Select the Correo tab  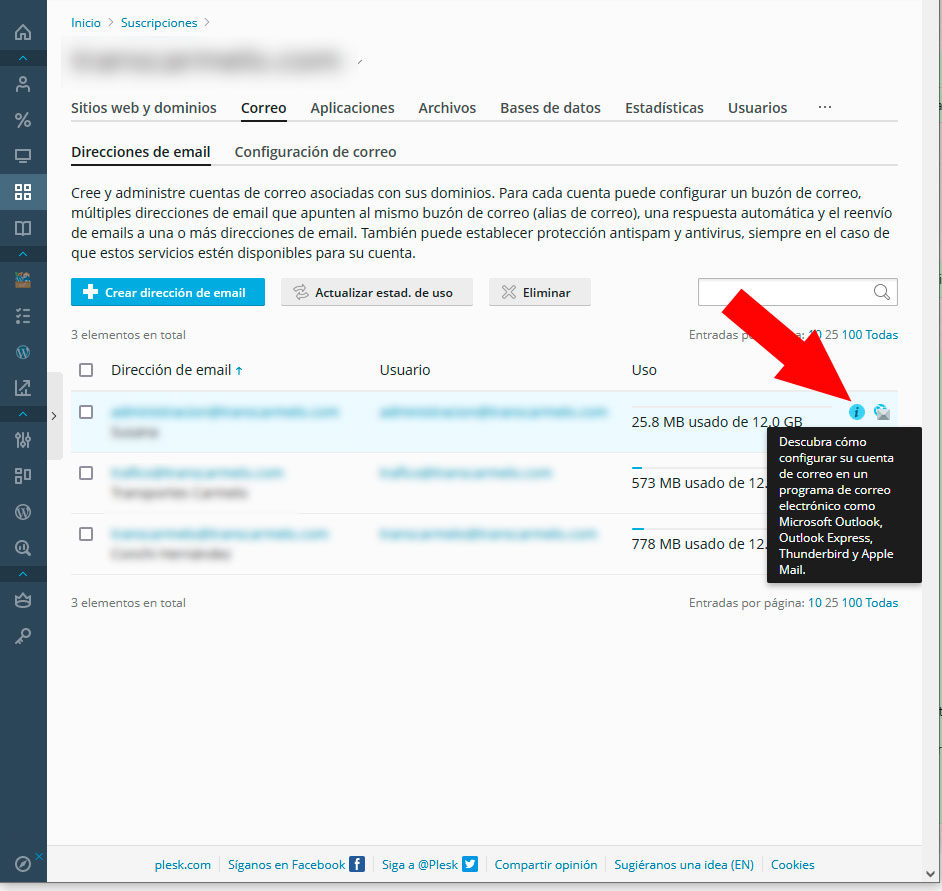point(263,108)
